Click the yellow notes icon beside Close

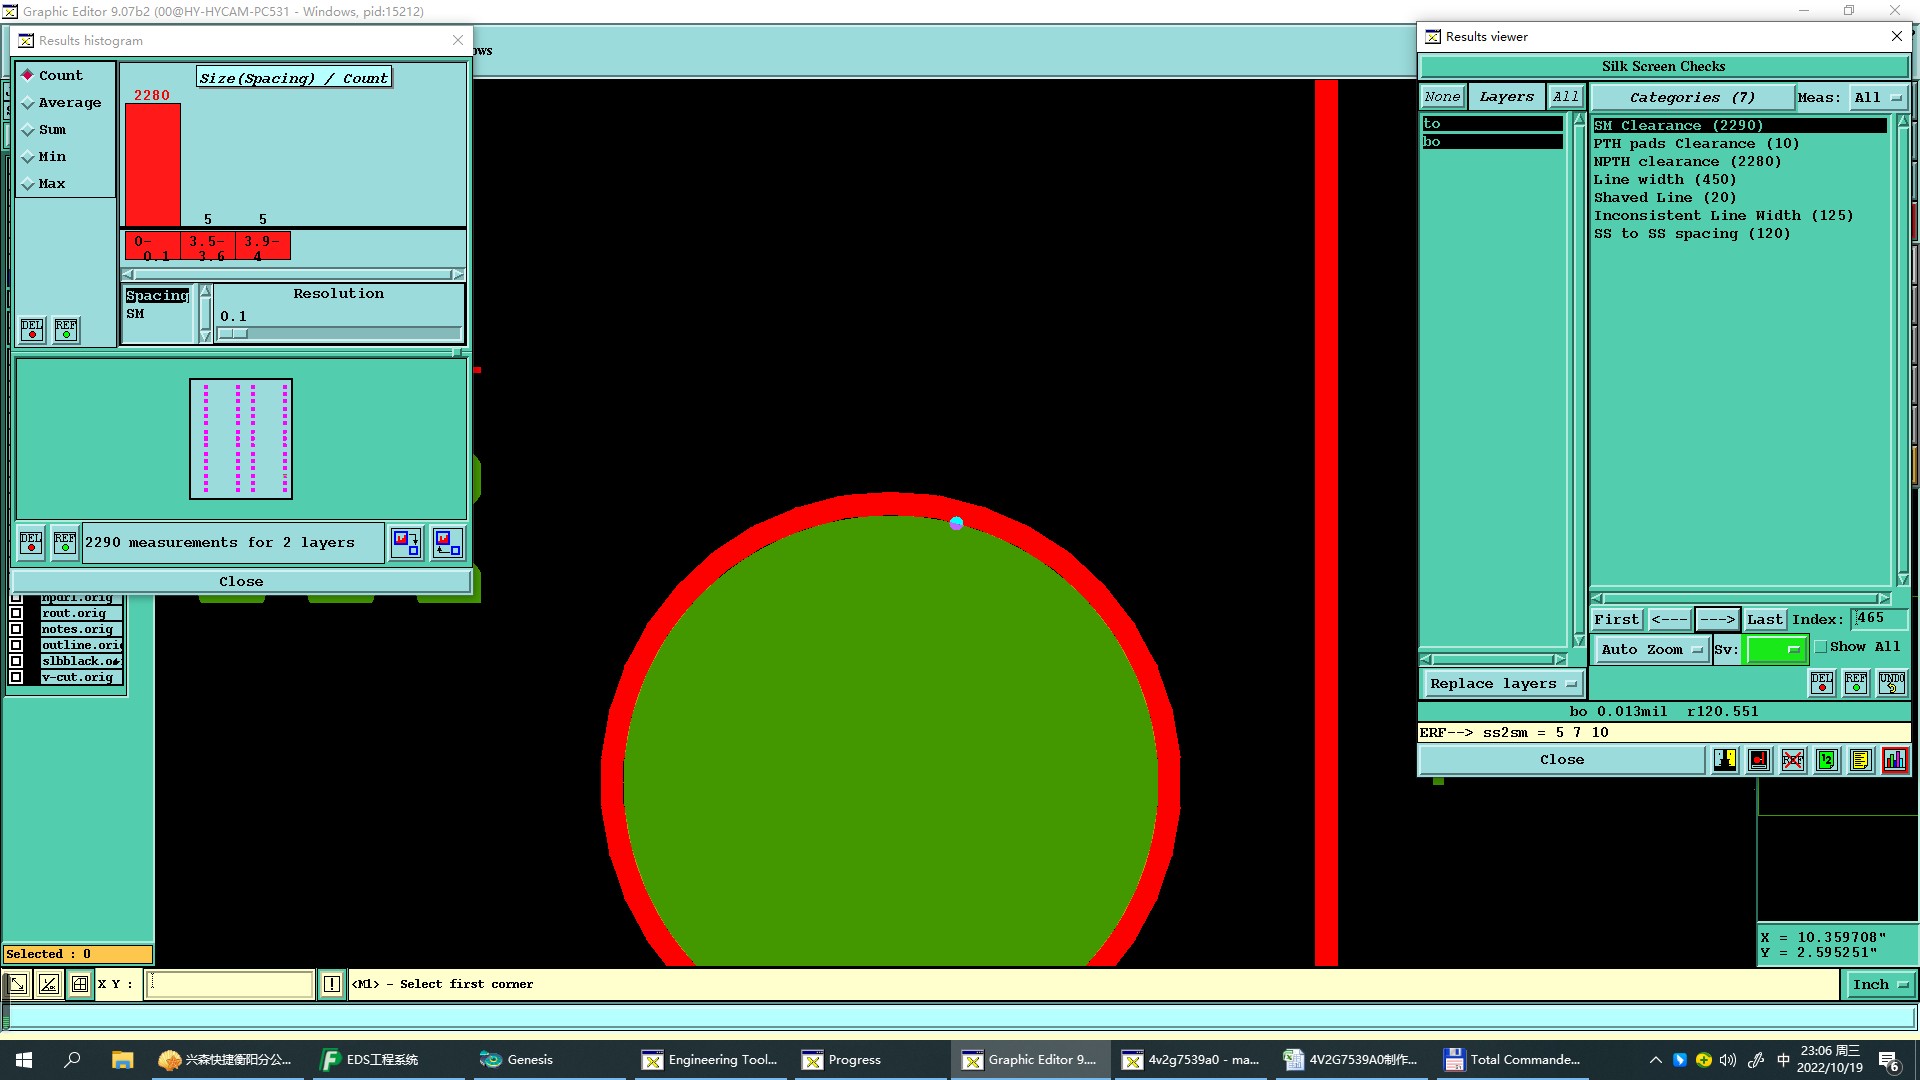click(x=1860, y=760)
